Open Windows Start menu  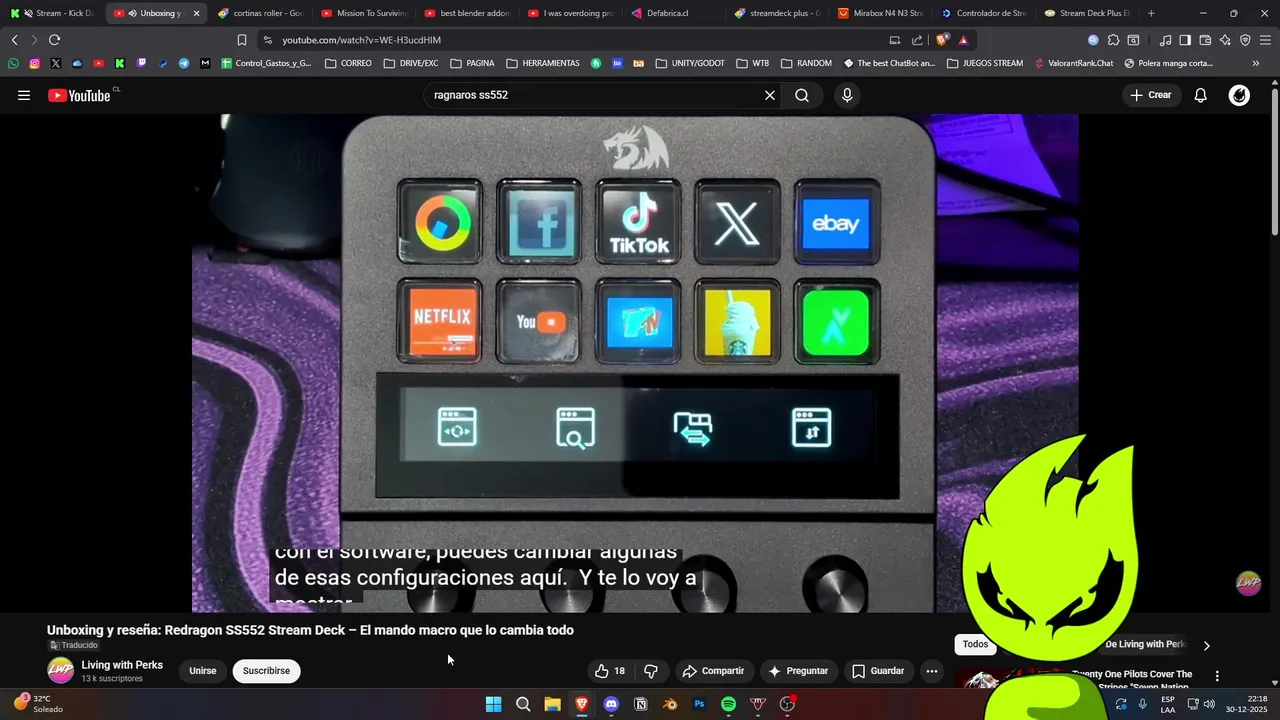[x=493, y=704]
